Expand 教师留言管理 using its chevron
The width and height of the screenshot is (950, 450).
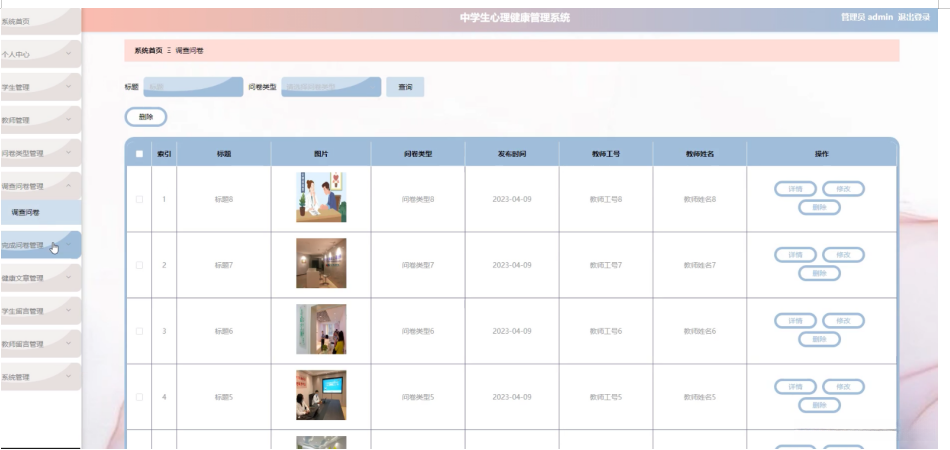tap(68, 343)
